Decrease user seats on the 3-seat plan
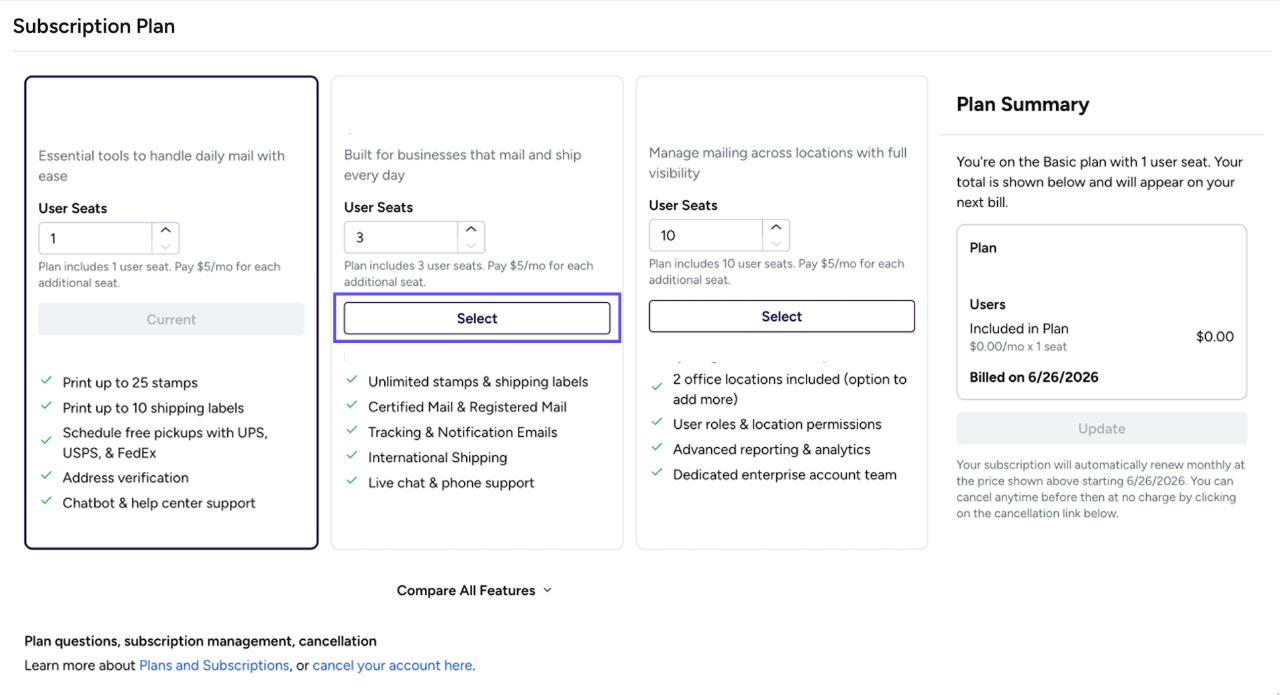The width and height of the screenshot is (1280, 695). point(472,245)
